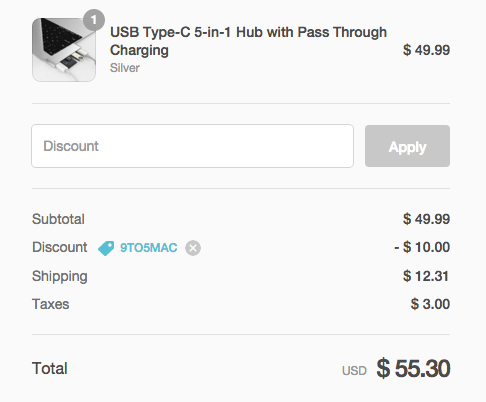
Task: Click the Silver variant label
Action: [x=125, y=68]
